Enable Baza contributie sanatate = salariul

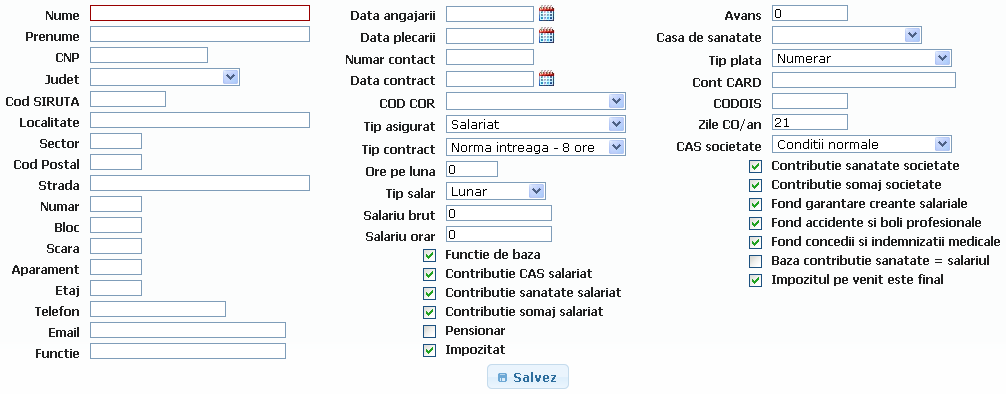[756, 262]
